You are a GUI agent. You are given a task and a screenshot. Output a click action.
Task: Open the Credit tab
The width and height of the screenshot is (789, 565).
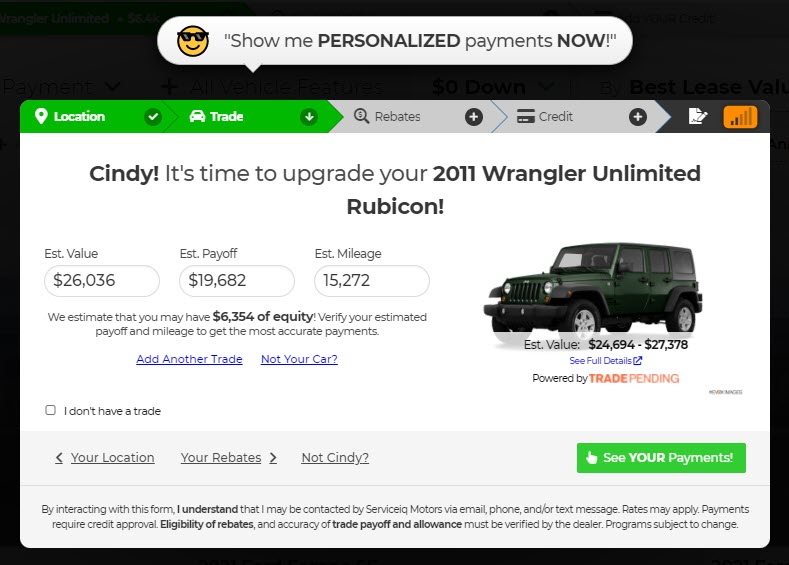(556, 116)
